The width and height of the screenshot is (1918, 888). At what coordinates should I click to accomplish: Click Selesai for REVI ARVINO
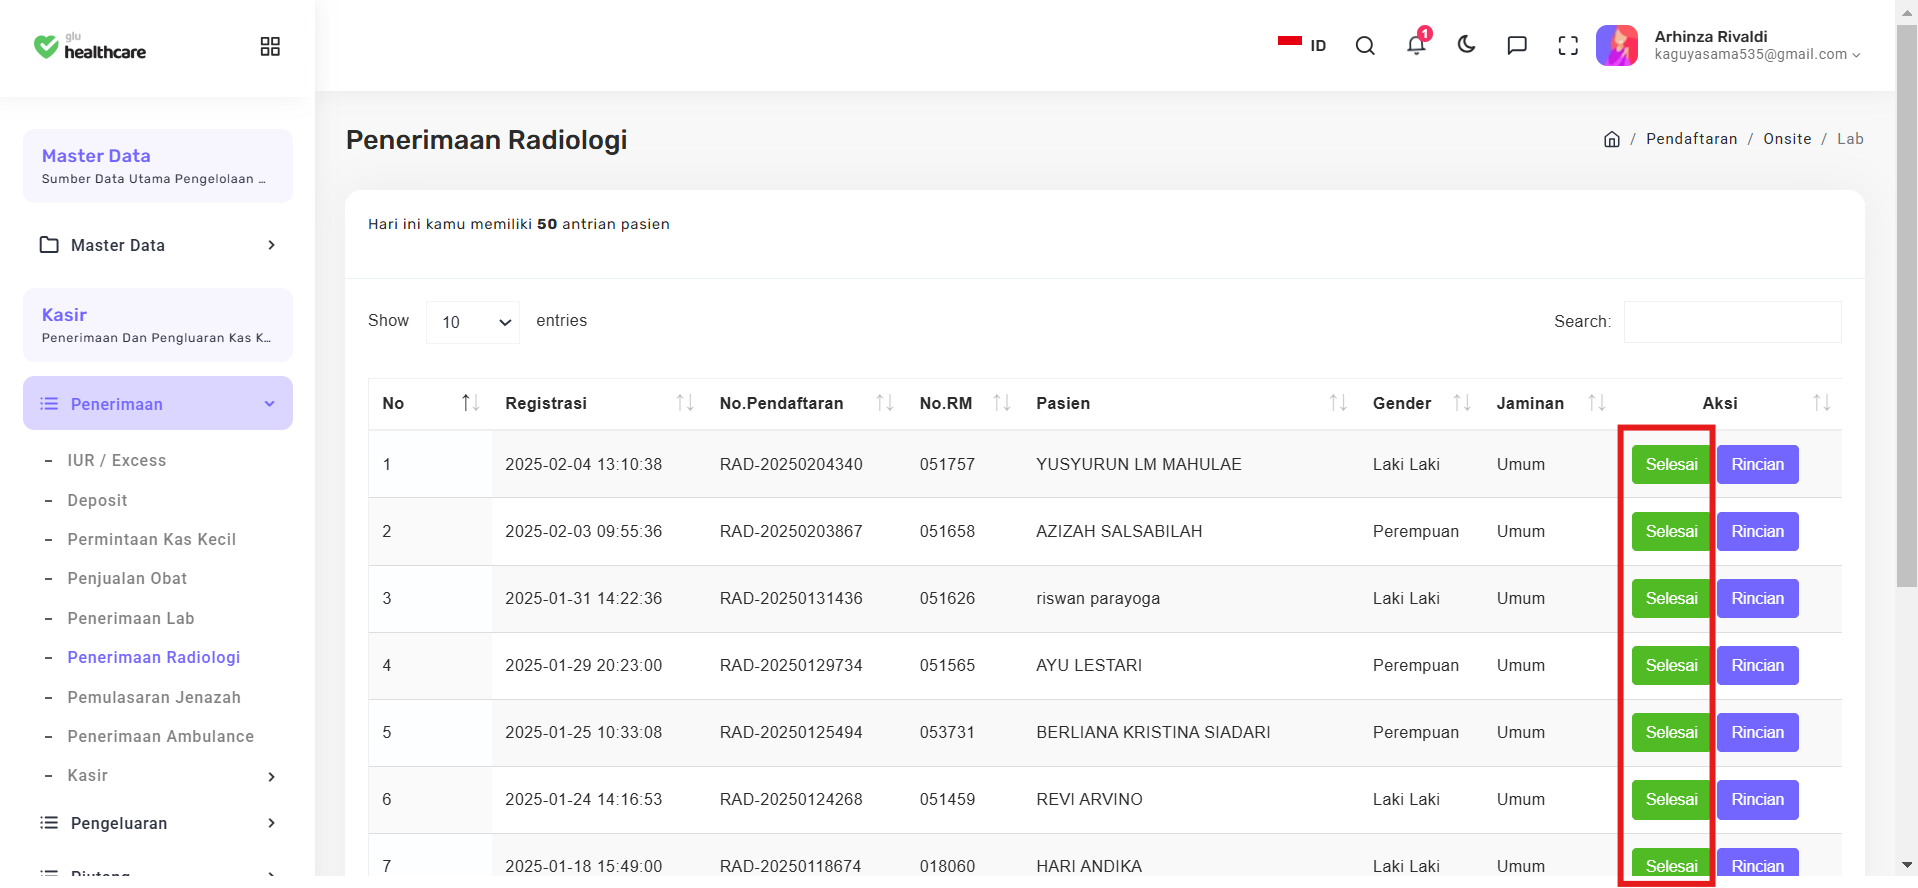click(1671, 799)
